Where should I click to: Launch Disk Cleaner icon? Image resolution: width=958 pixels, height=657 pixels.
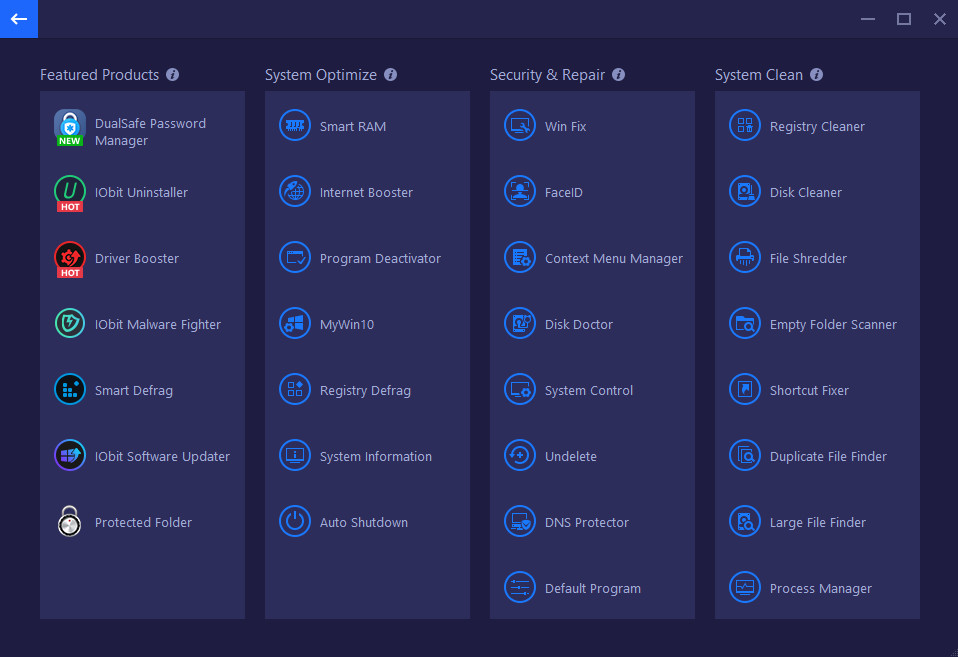pos(744,191)
